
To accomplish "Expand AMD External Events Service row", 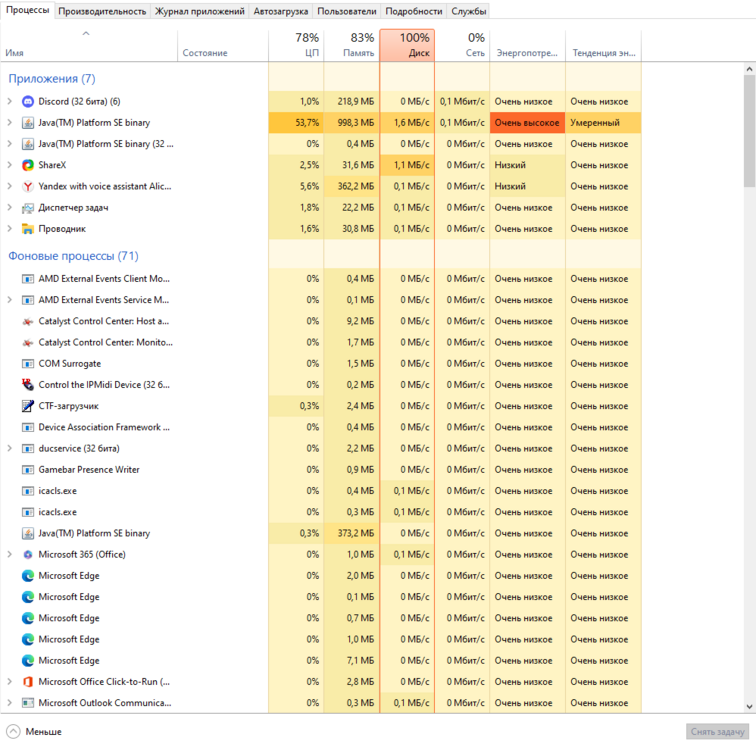I will point(10,300).
